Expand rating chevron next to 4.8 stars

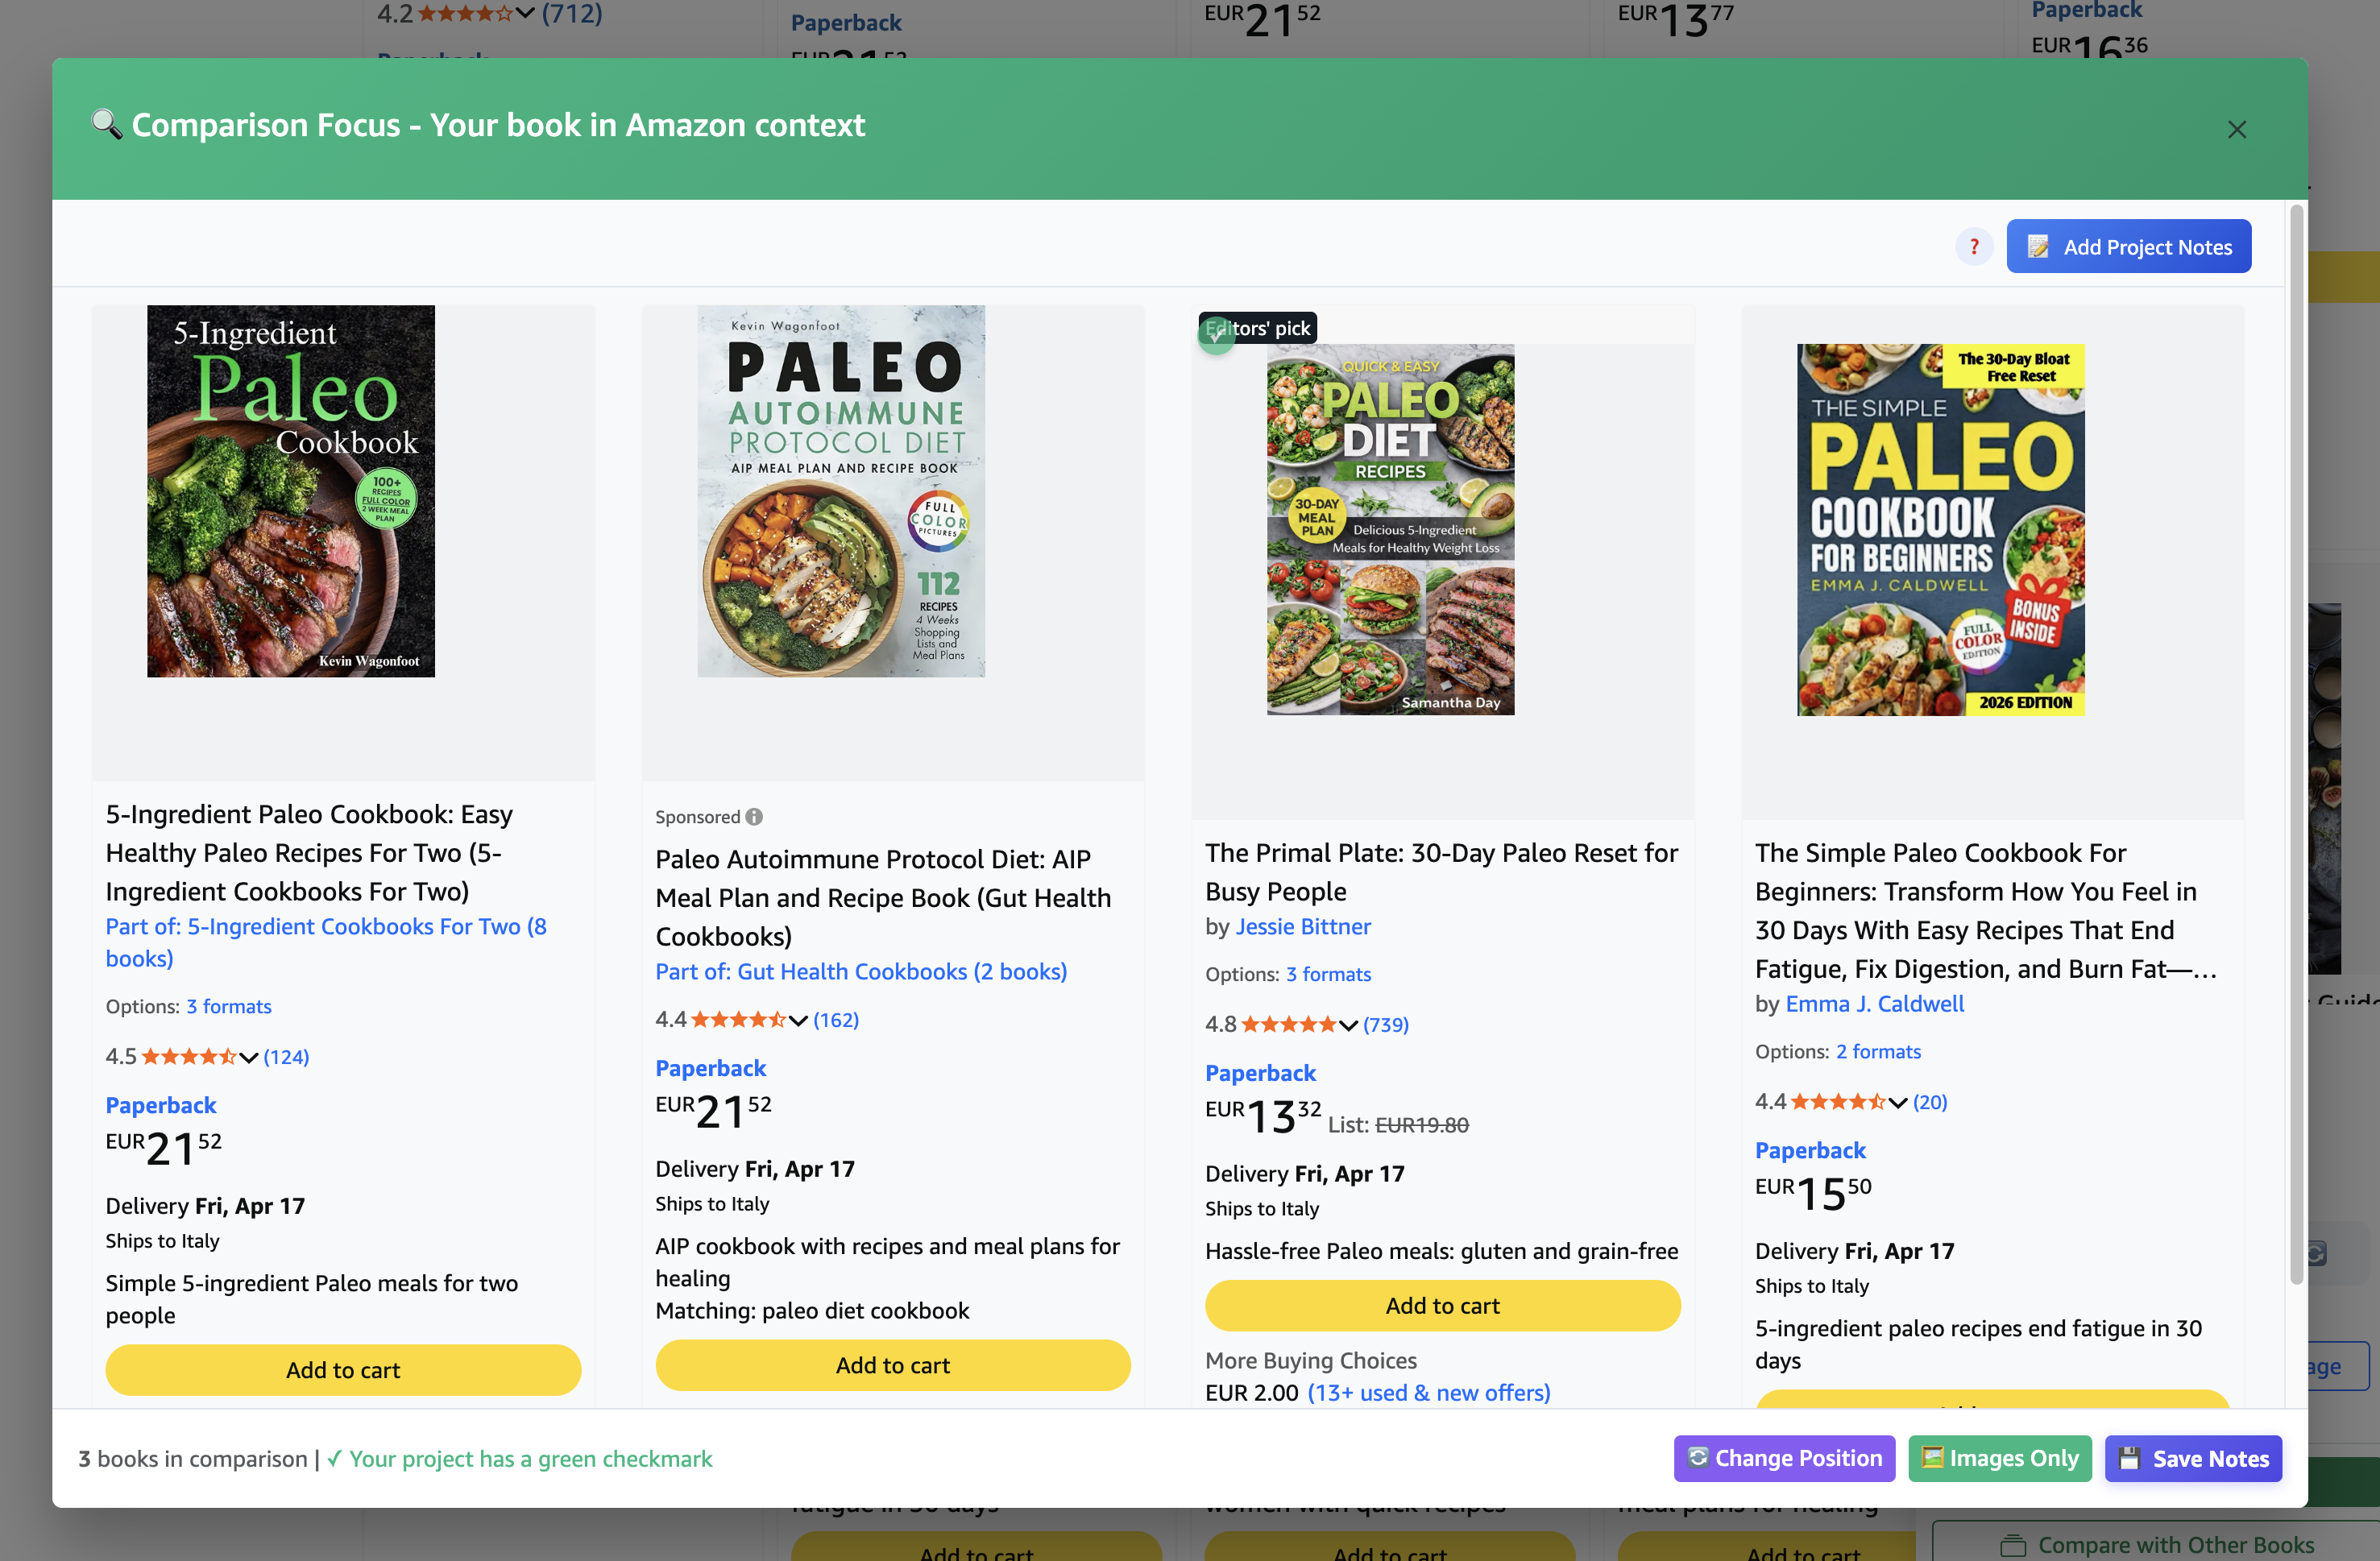1348,1025
